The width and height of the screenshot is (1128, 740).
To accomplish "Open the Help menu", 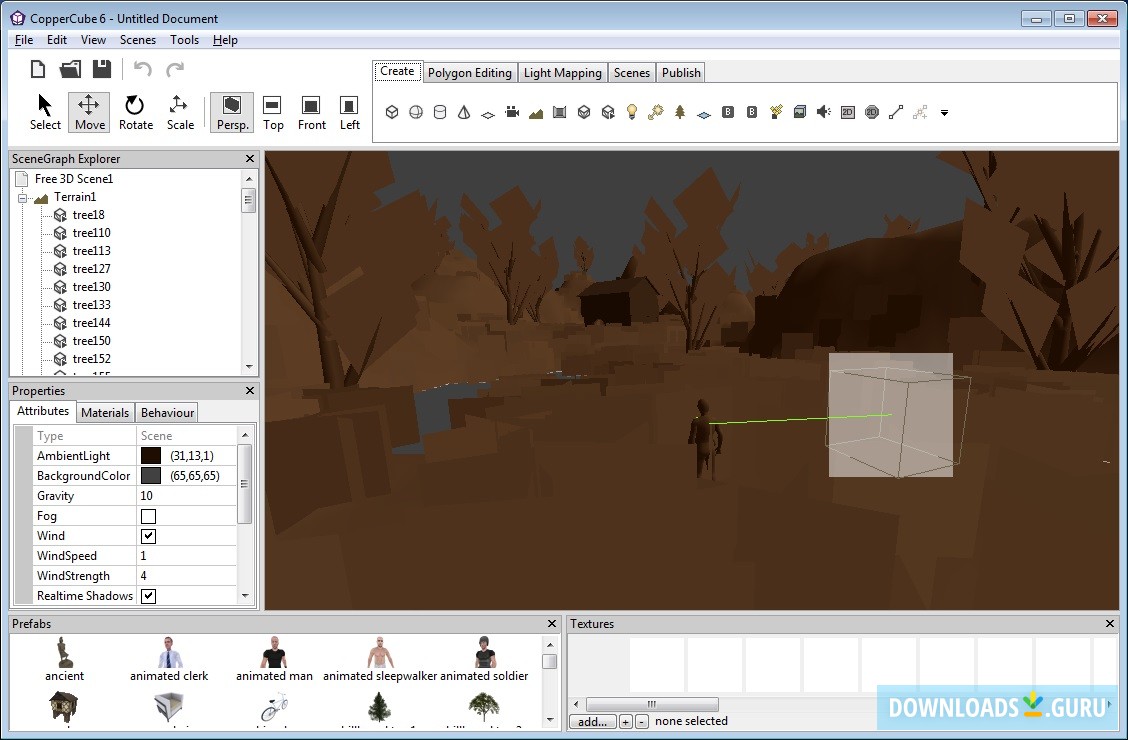I will coord(225,40).
